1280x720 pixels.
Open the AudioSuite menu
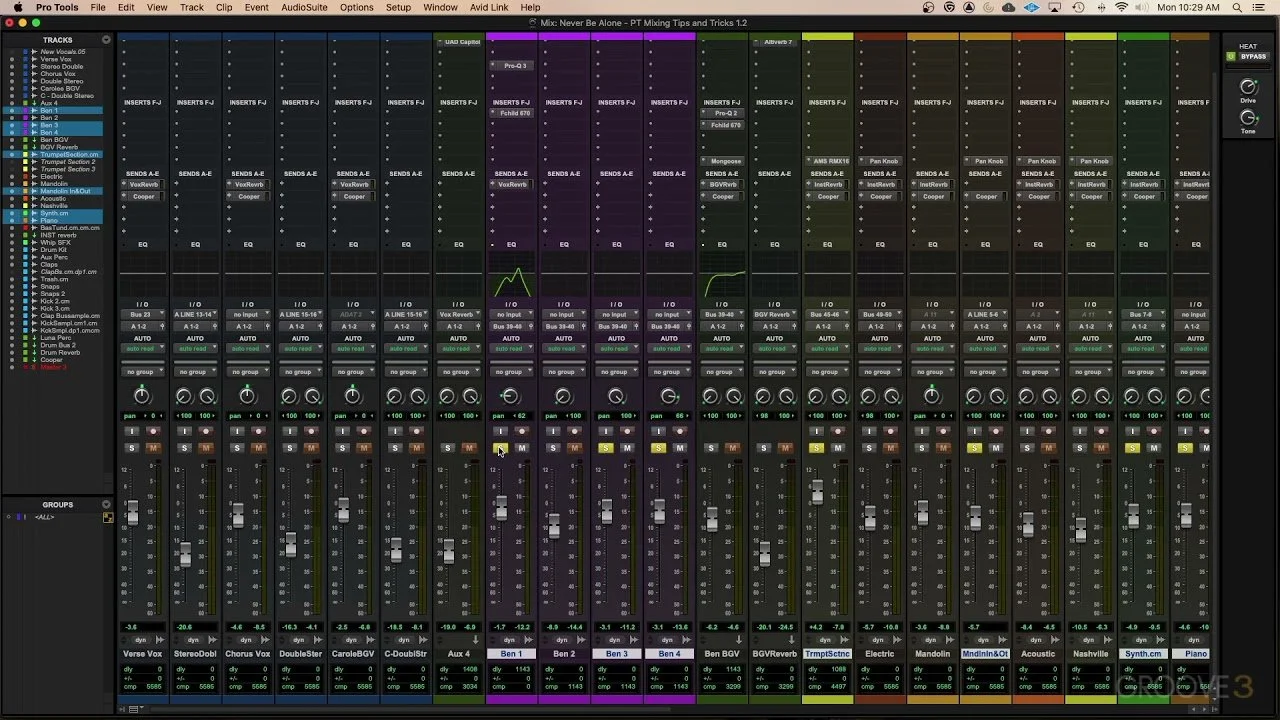(304, 7)
